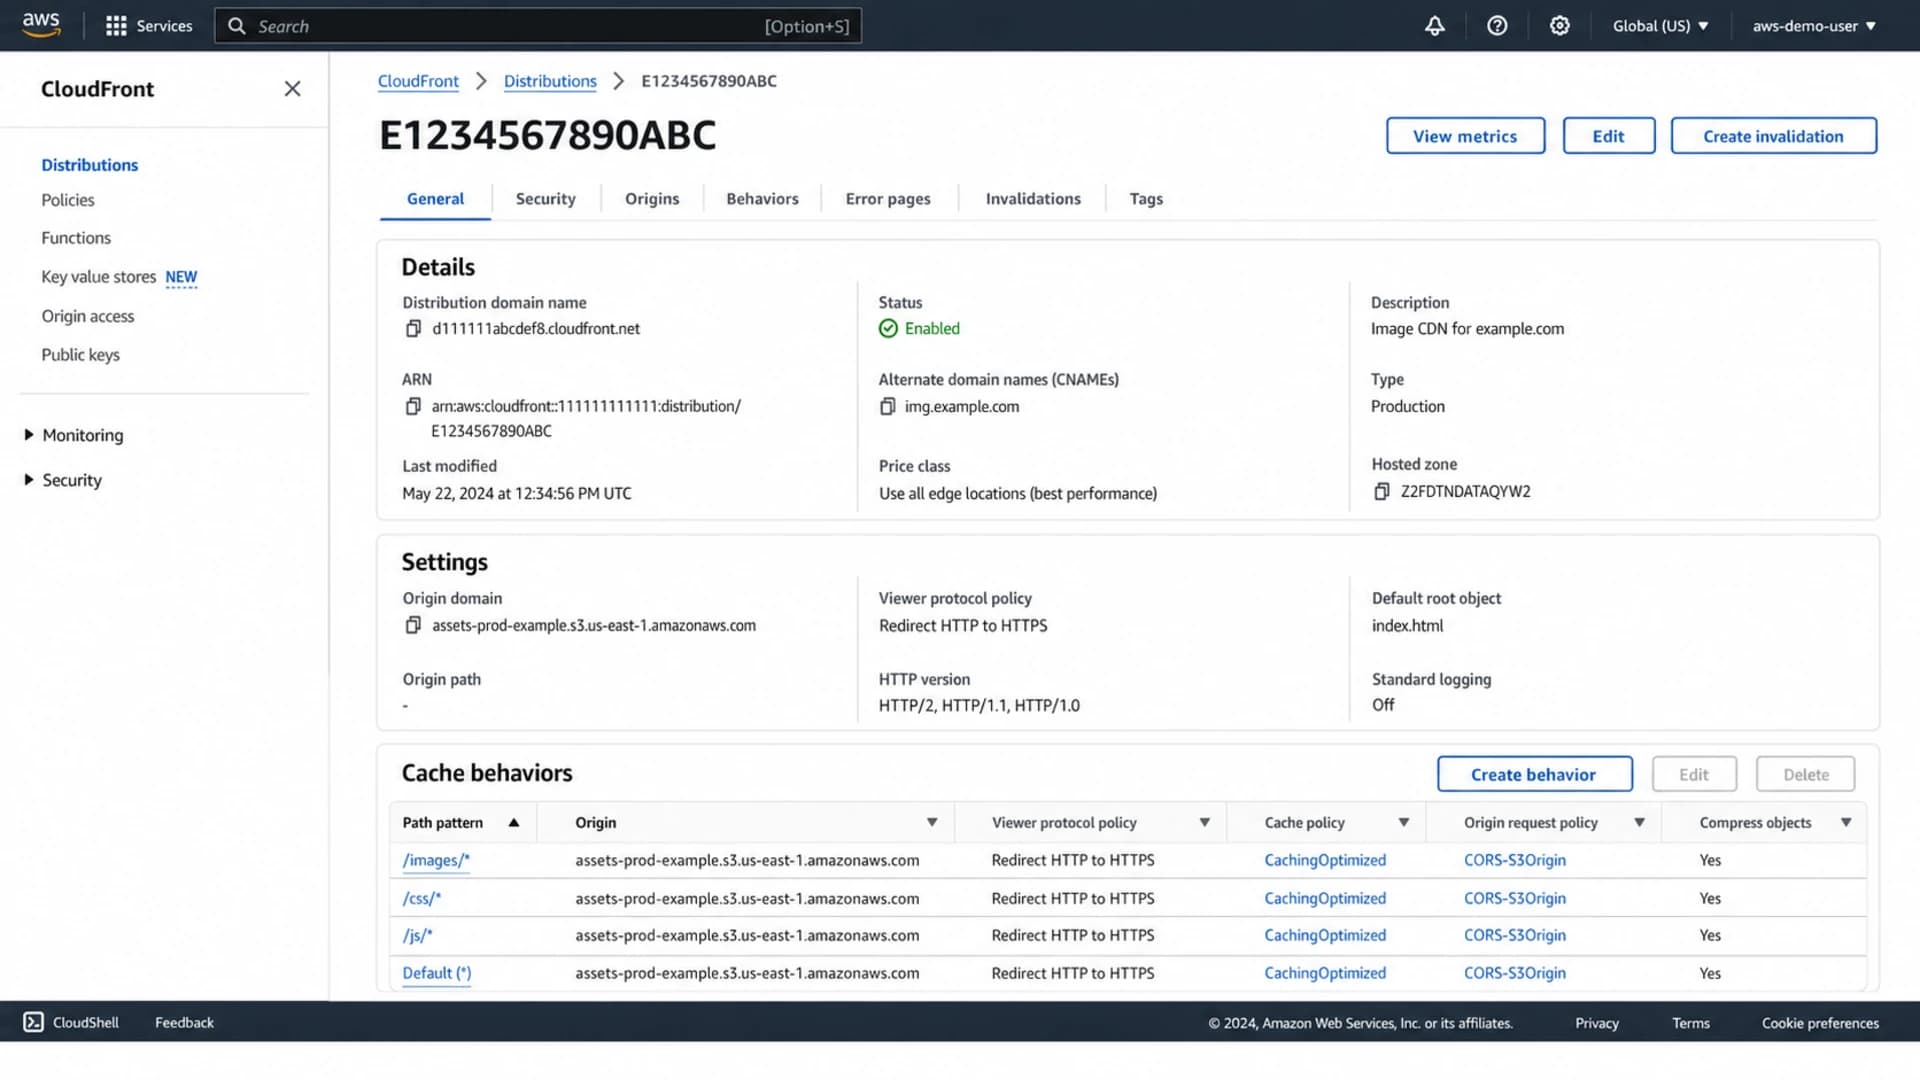Copy the hosted zone ID
Screen dimensions: 1920x1080
coord(1381,492)
